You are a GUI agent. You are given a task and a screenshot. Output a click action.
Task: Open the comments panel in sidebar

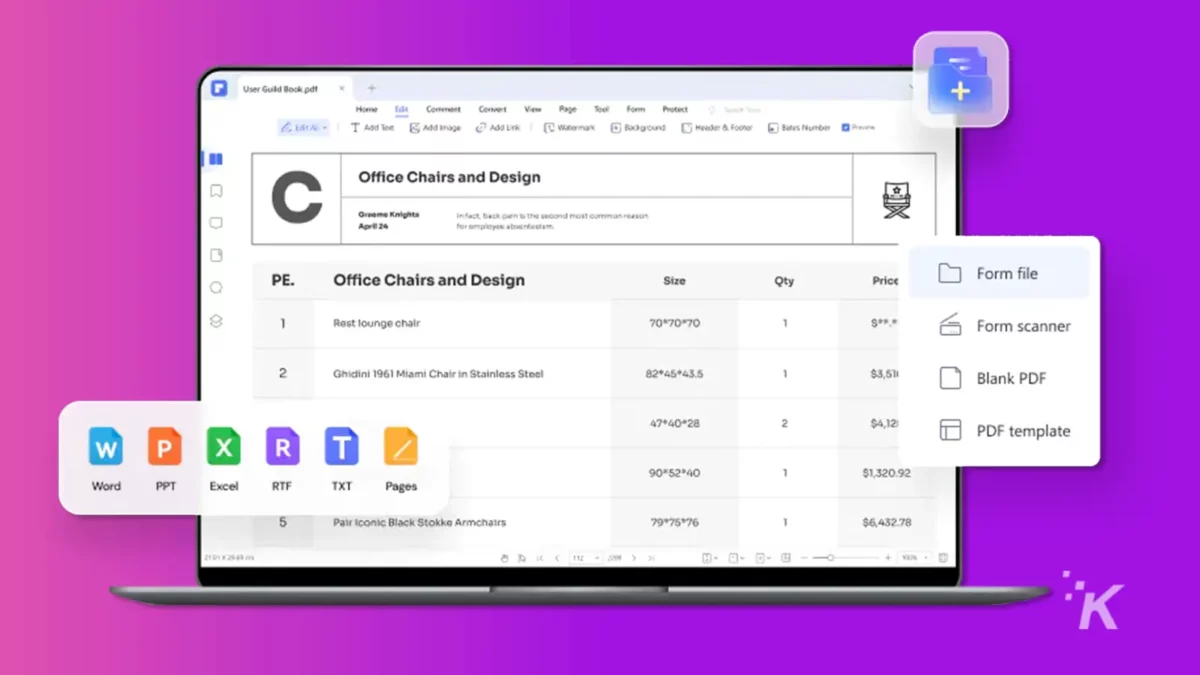[x=215, y=223]
